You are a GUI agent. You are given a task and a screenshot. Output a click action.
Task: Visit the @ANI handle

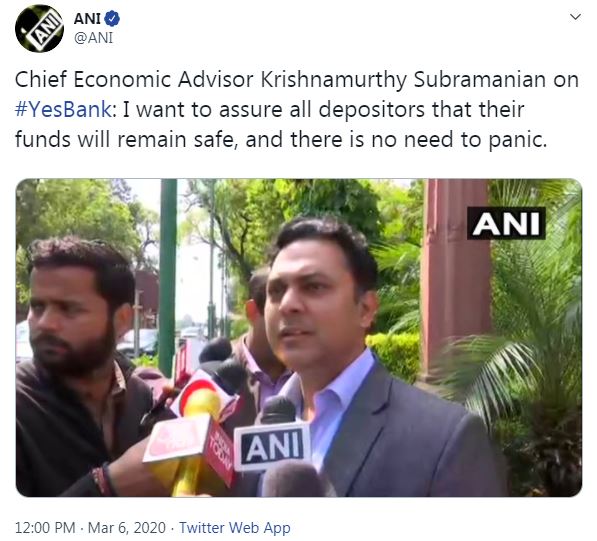[x=93, y=38]
